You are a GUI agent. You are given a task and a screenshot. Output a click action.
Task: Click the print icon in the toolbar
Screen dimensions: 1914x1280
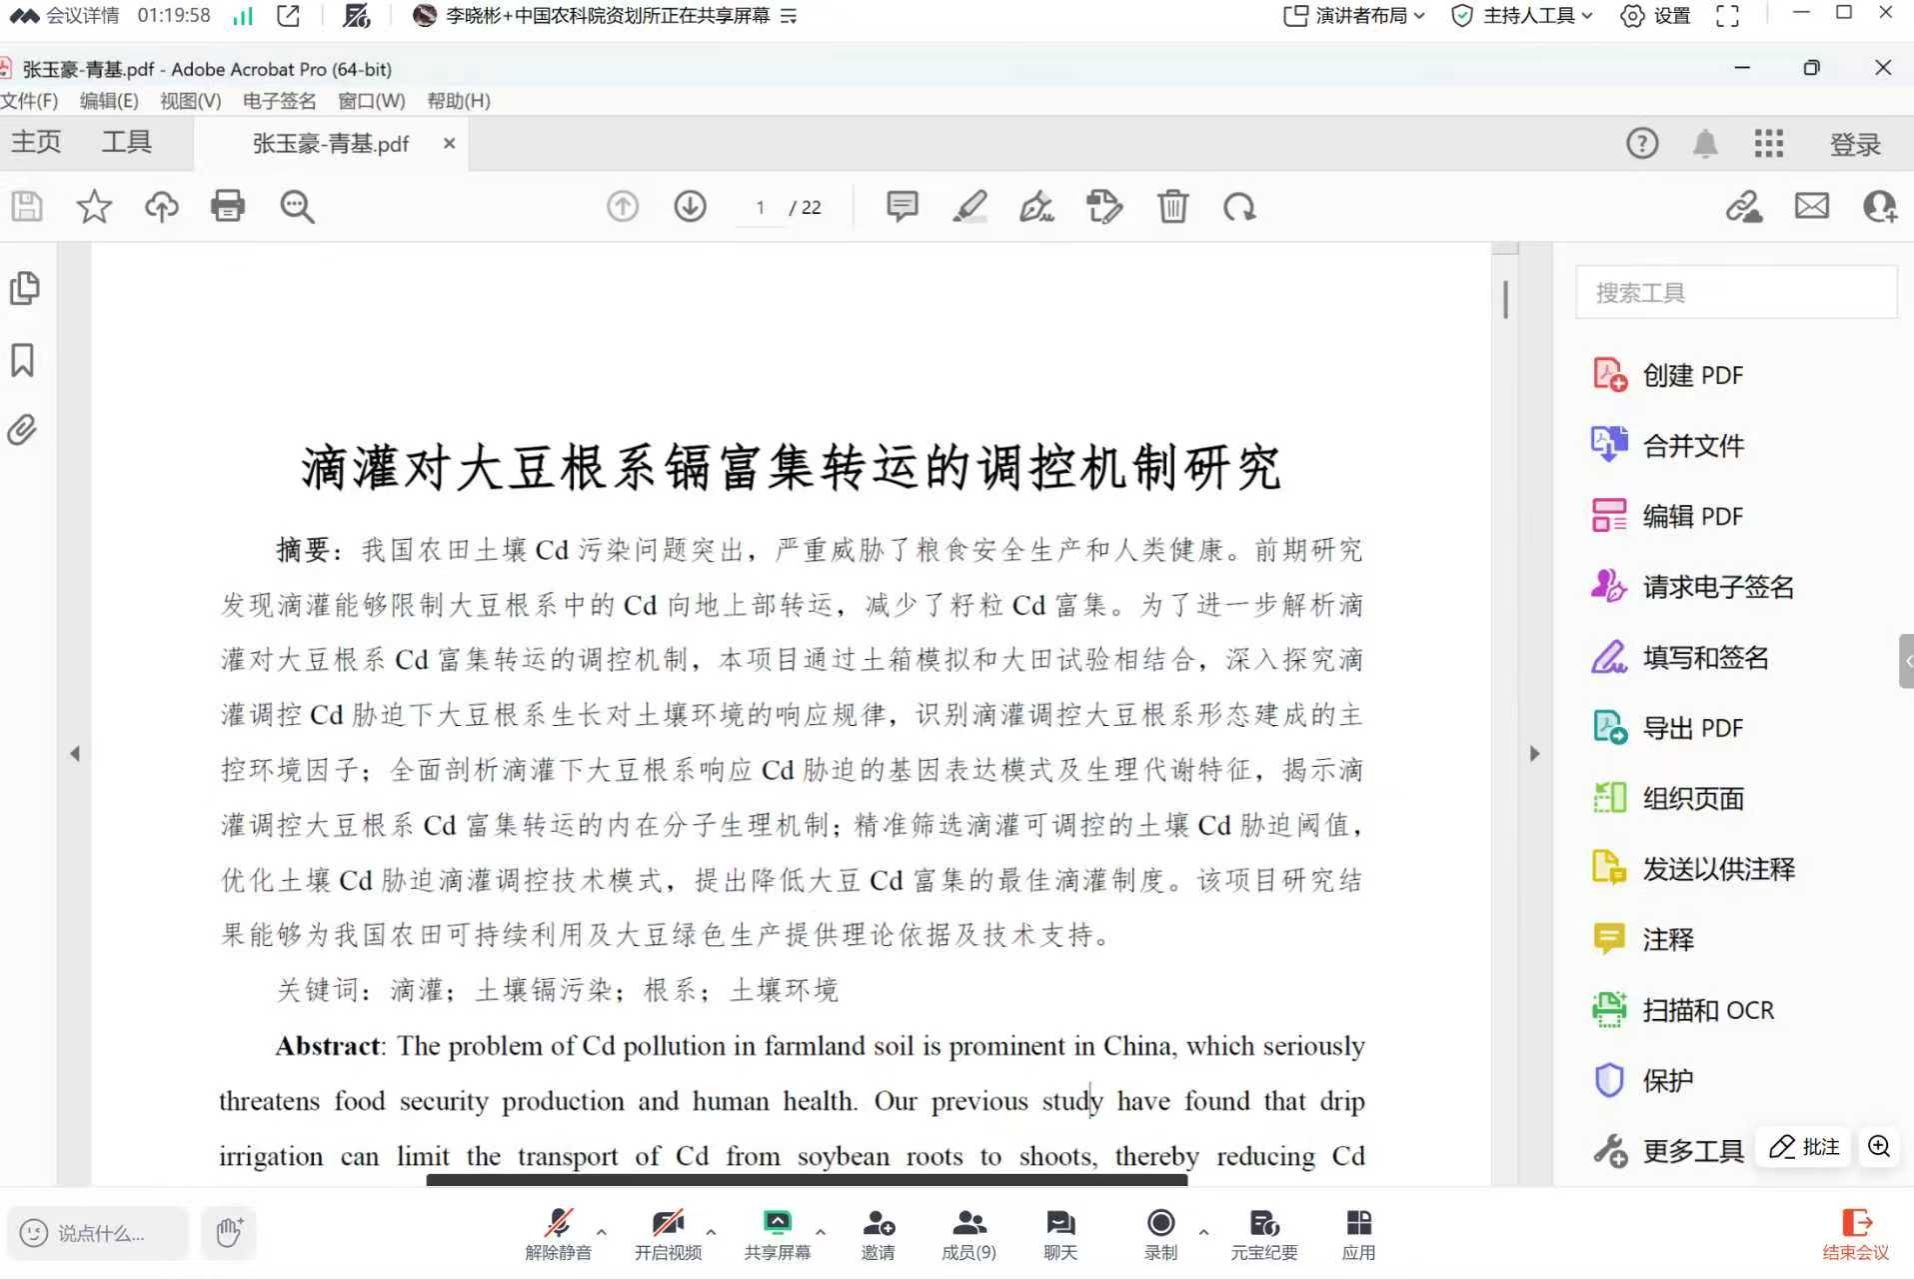(227, 206)
